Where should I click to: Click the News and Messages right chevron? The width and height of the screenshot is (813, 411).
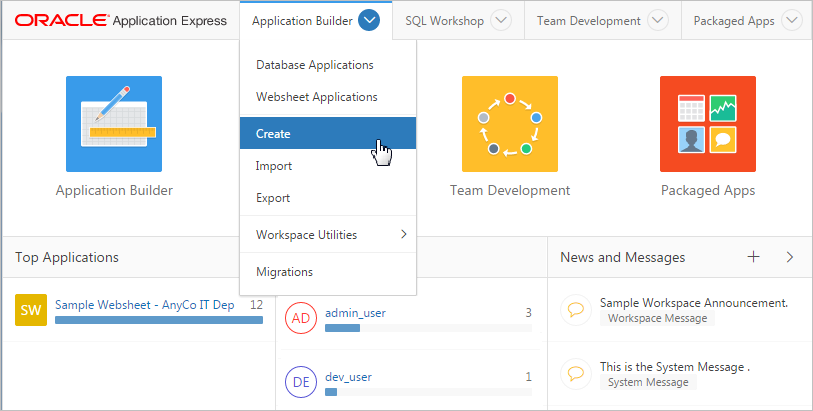click(789, 257)
